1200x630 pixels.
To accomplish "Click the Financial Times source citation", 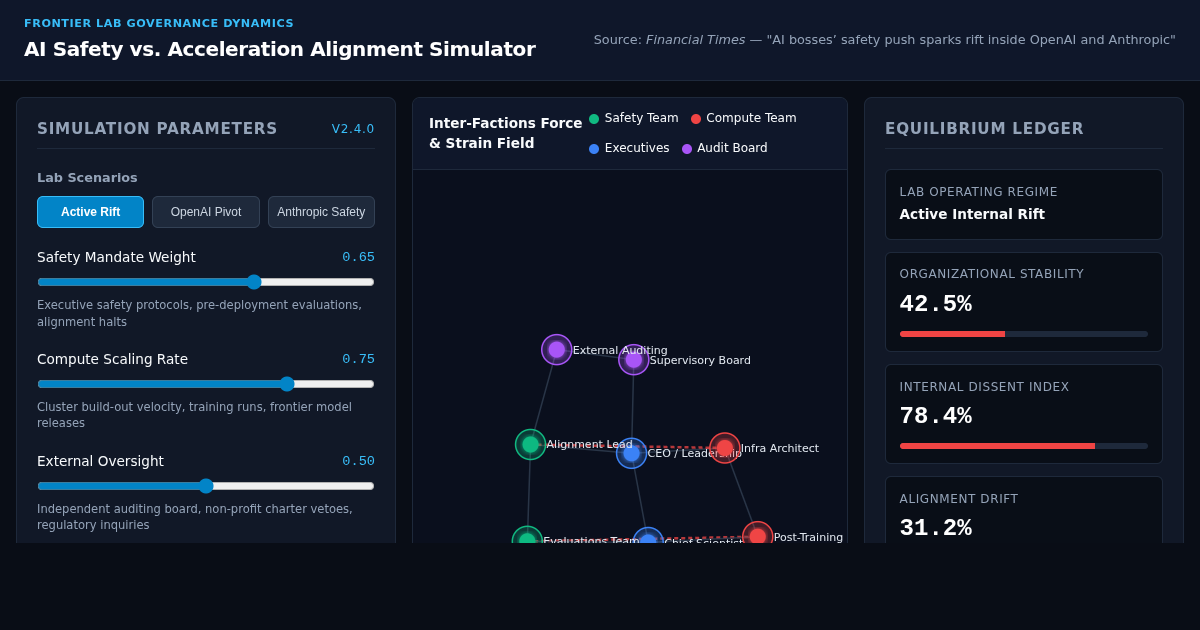I will (x=885, y=40).
